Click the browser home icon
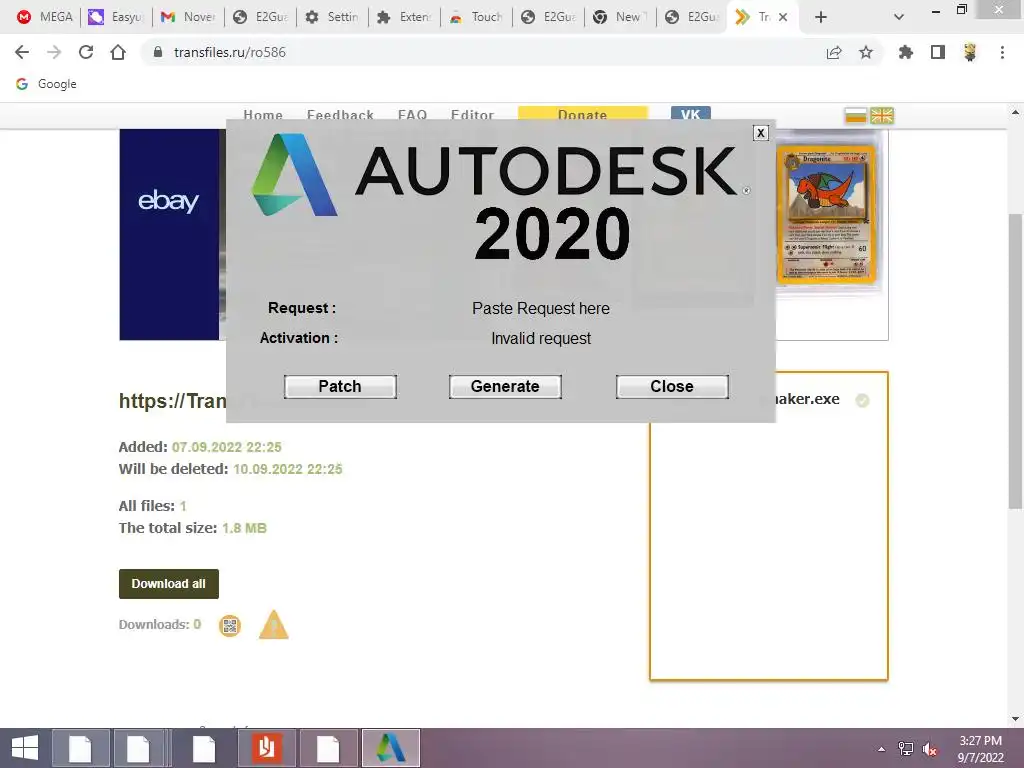This screenshot has width=1024, height=768. point(118,52)
